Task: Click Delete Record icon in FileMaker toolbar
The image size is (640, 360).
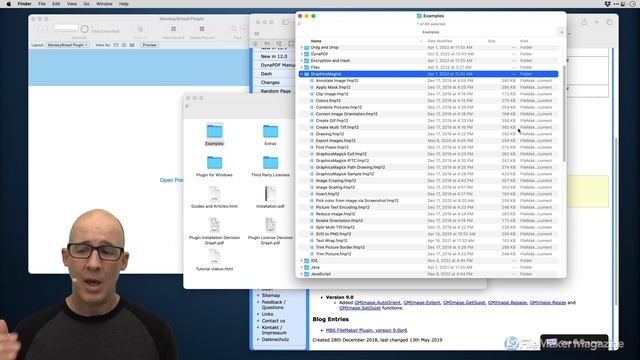Action: click(x=202, y=29)
